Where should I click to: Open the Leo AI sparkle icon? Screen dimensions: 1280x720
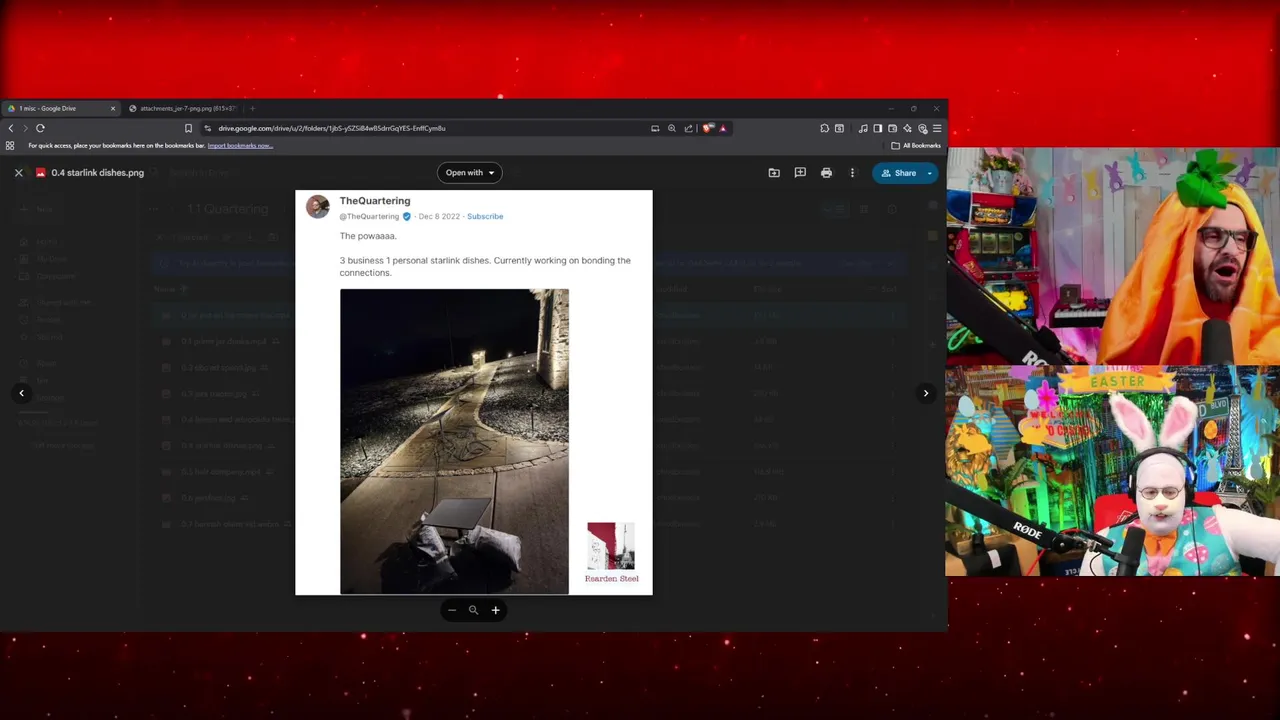tap(907, 128)
